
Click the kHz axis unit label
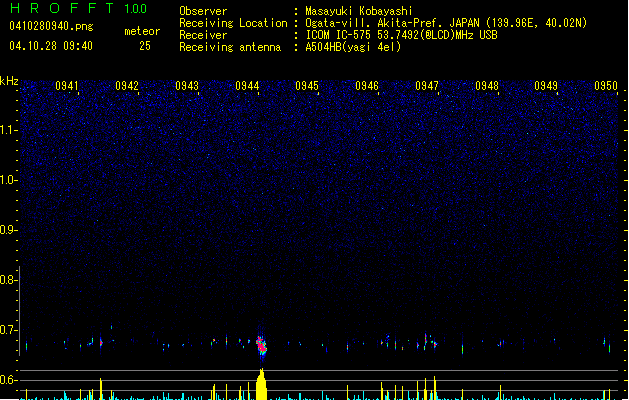9,81
